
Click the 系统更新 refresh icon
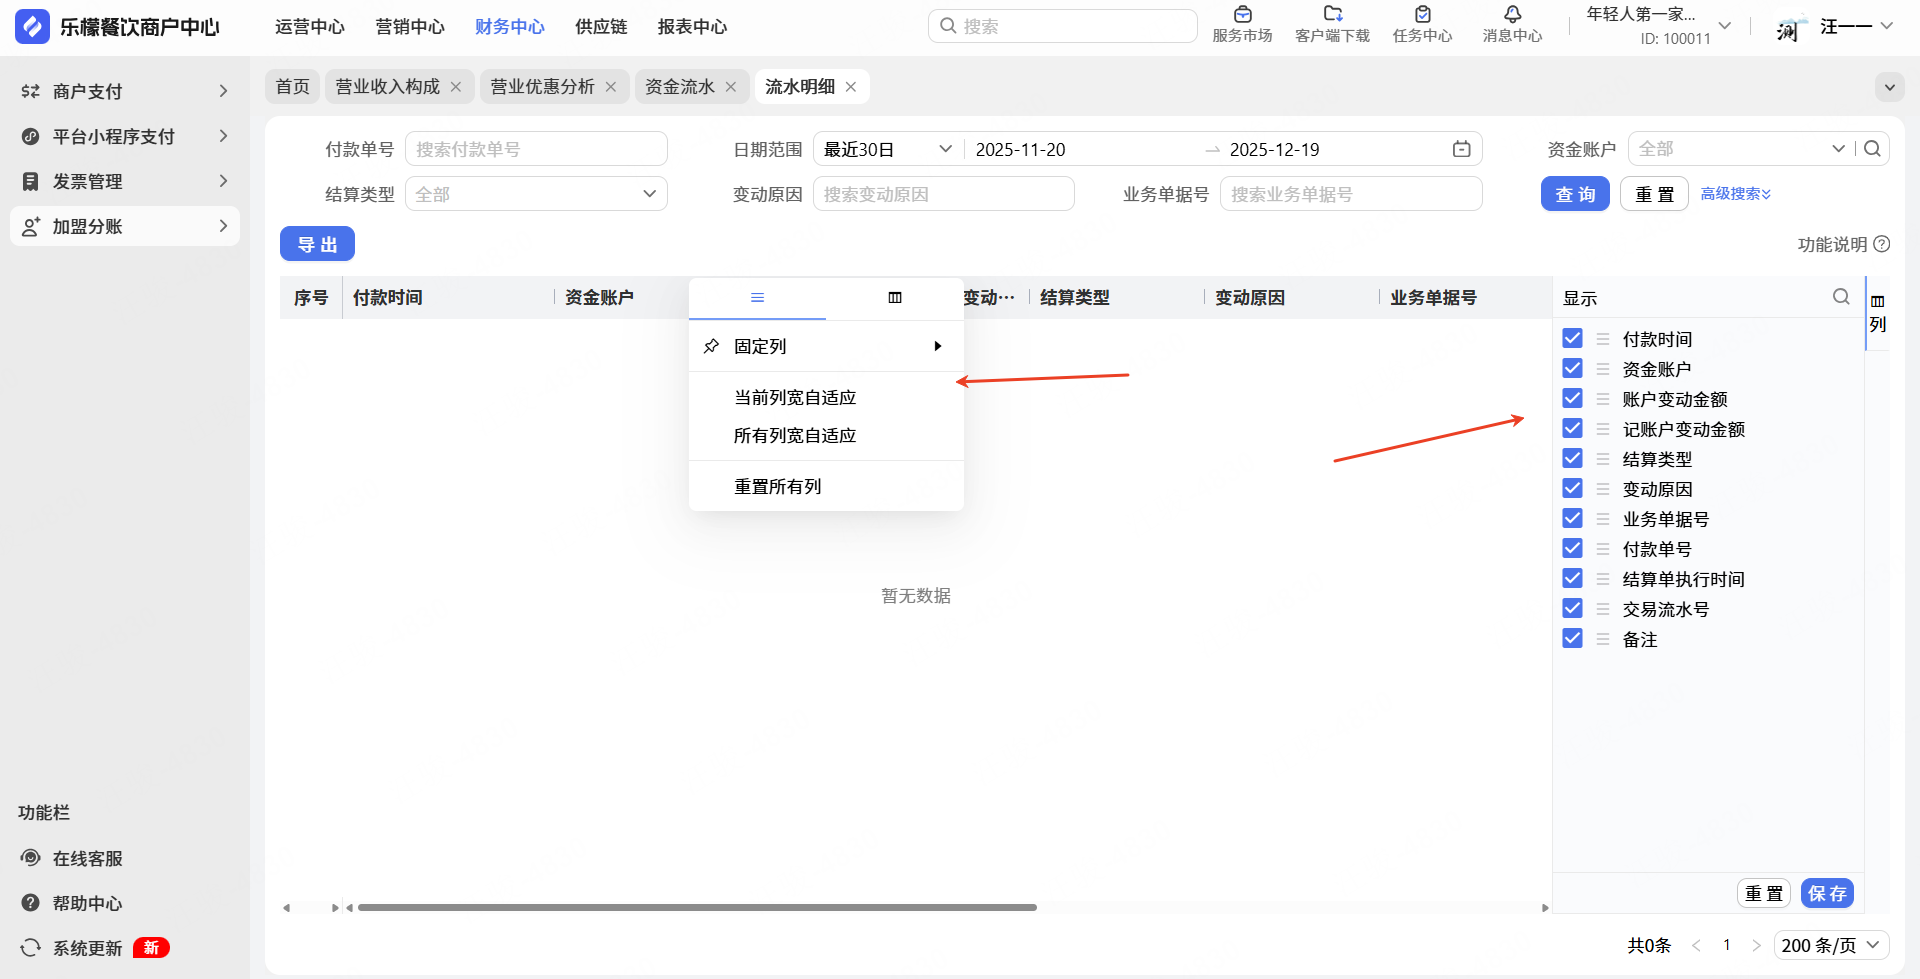click(x=31, y=948)
